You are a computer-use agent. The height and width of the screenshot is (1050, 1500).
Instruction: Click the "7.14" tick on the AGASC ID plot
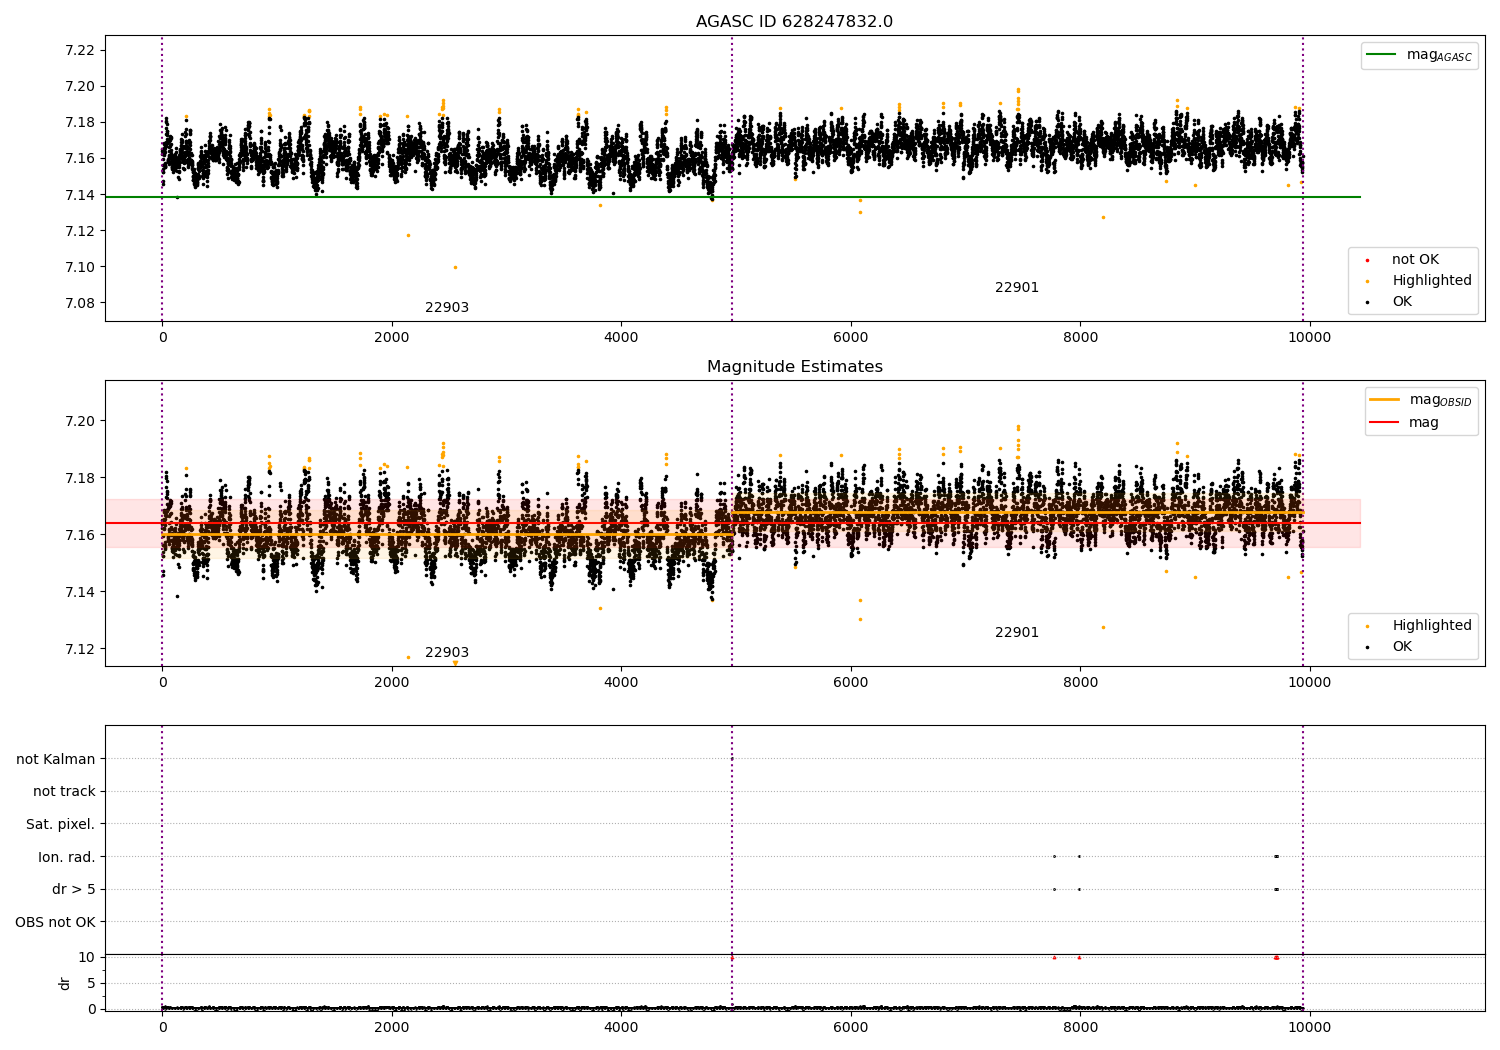tap(80, 195)
